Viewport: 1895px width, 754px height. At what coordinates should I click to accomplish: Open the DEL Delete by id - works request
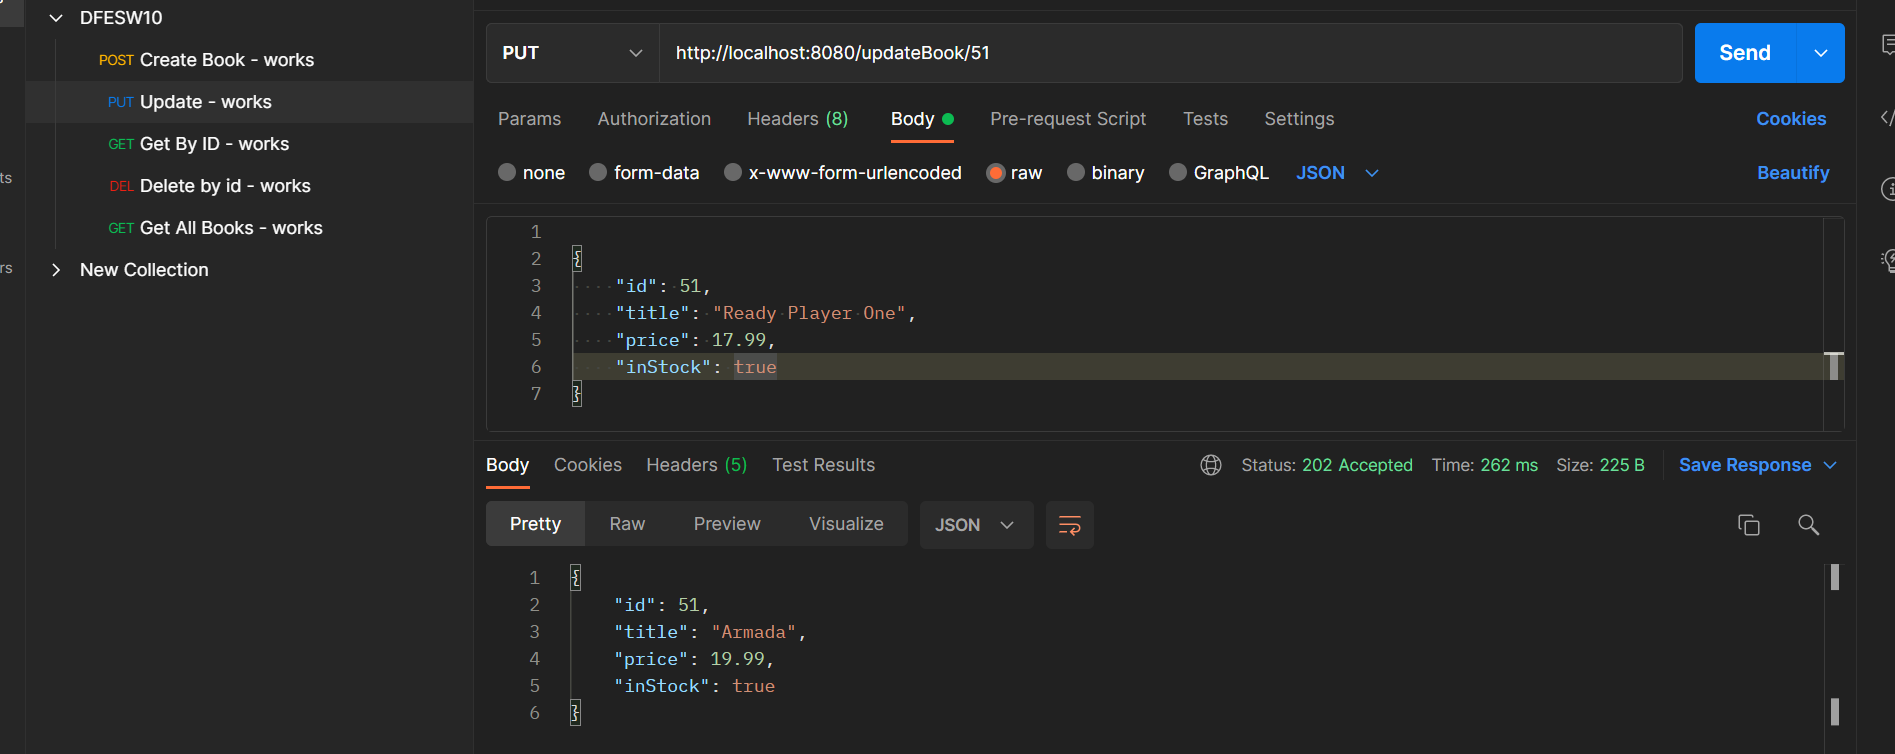[x=250, y=186]
